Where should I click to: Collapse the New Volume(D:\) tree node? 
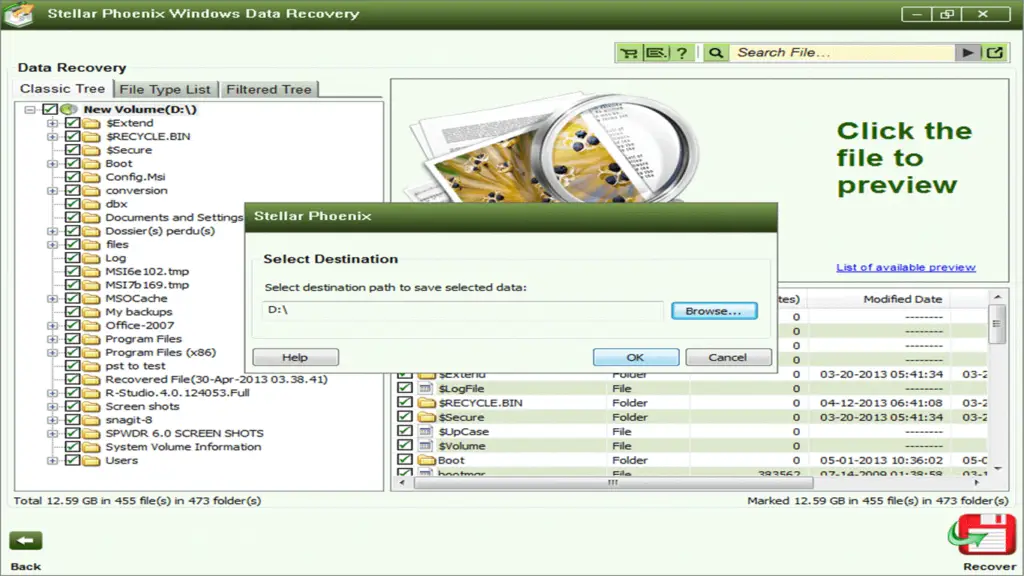30,110
